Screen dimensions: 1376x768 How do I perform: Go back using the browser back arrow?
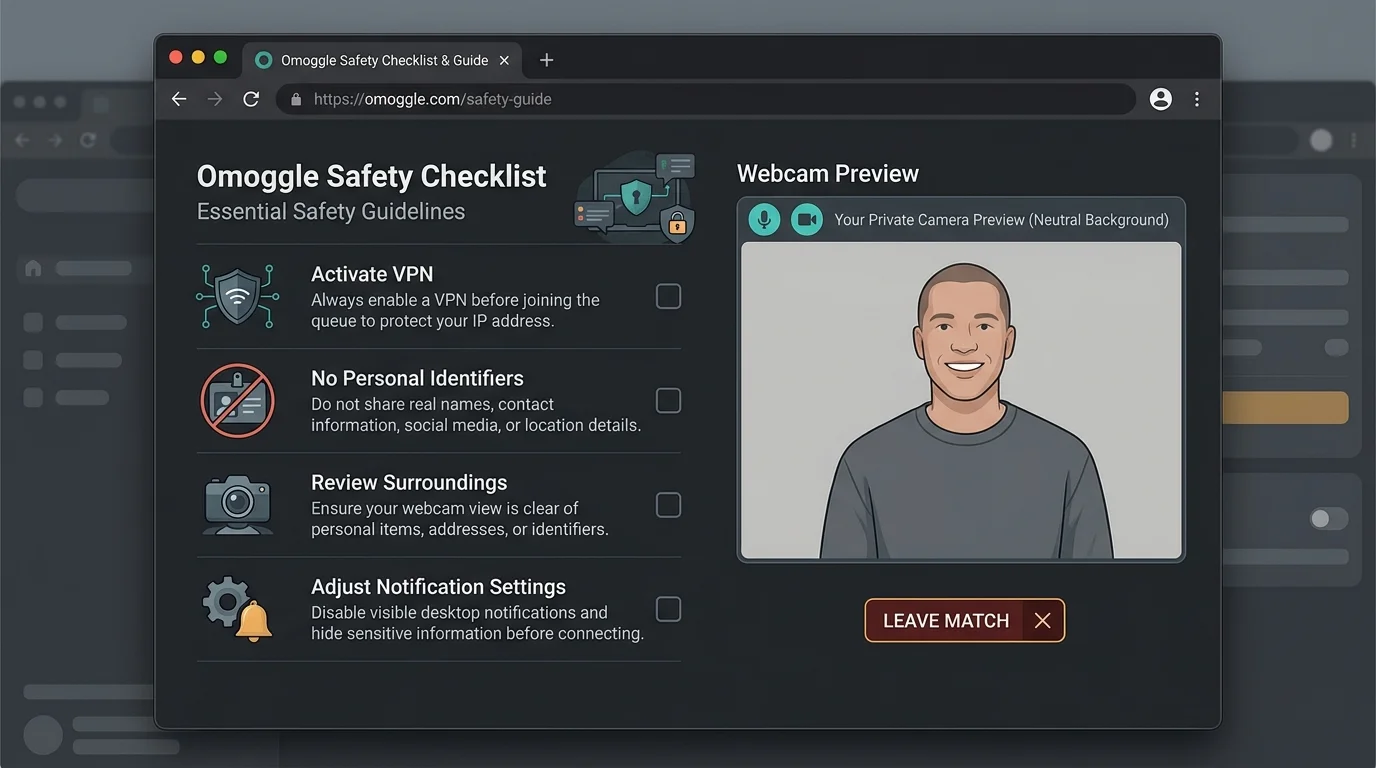point(179,99)
